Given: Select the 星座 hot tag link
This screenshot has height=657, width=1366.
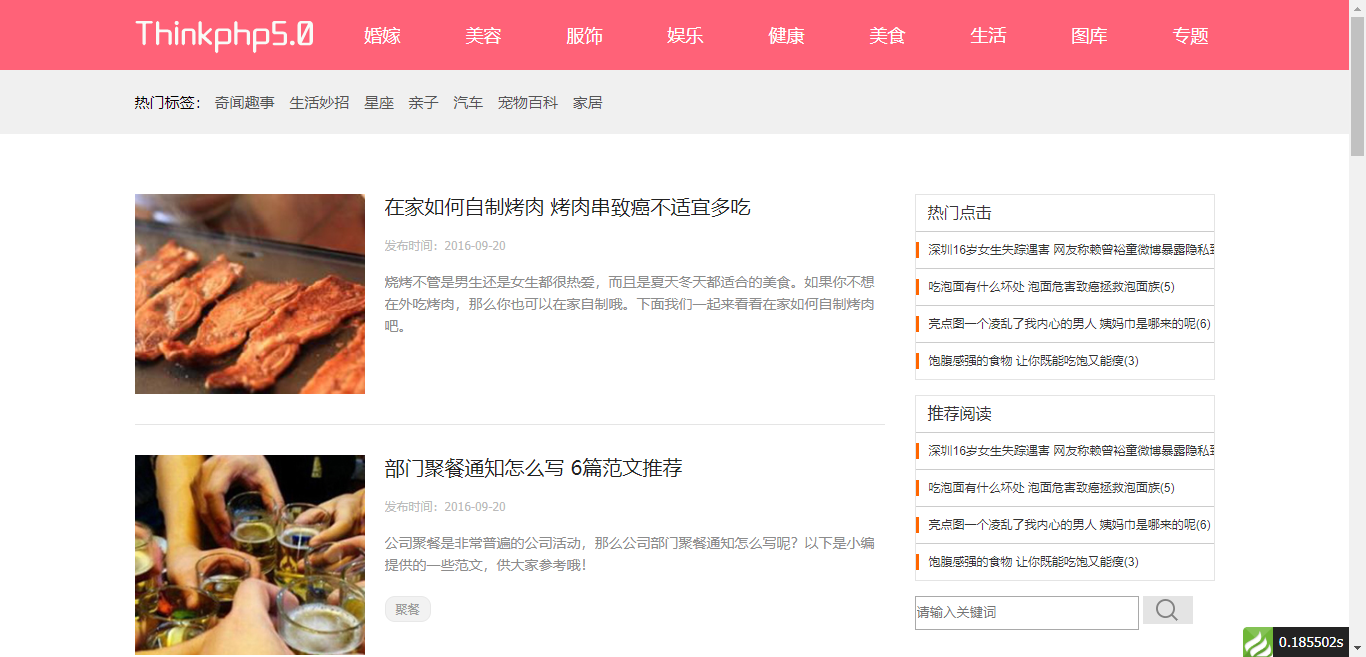Looking at the screenshot, I should (378, 102).
